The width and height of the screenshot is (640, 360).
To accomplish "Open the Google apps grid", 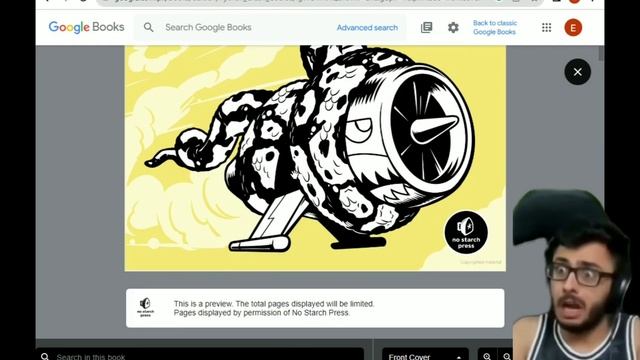I will (x=547, y=27).
